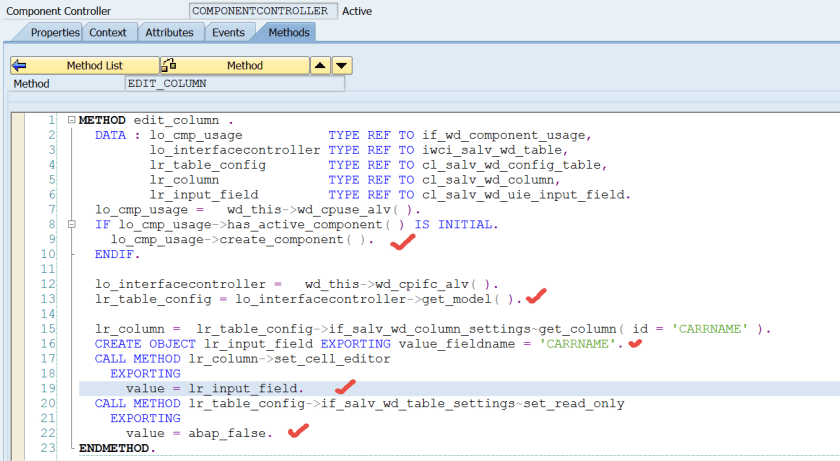This screenshot has width=840, height=461.
Task: Click line number 19 in gutter
Action: pyautogui.click(x=48, y=388)
